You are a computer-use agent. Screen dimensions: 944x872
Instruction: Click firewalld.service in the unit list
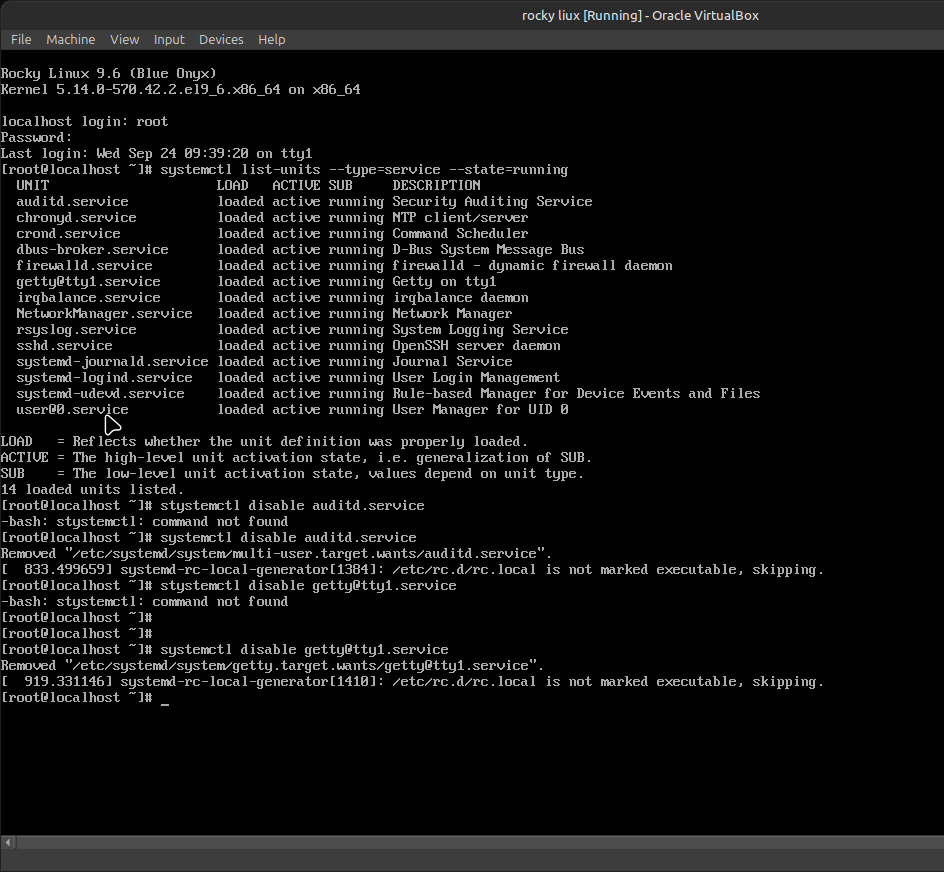pos(84,266)
